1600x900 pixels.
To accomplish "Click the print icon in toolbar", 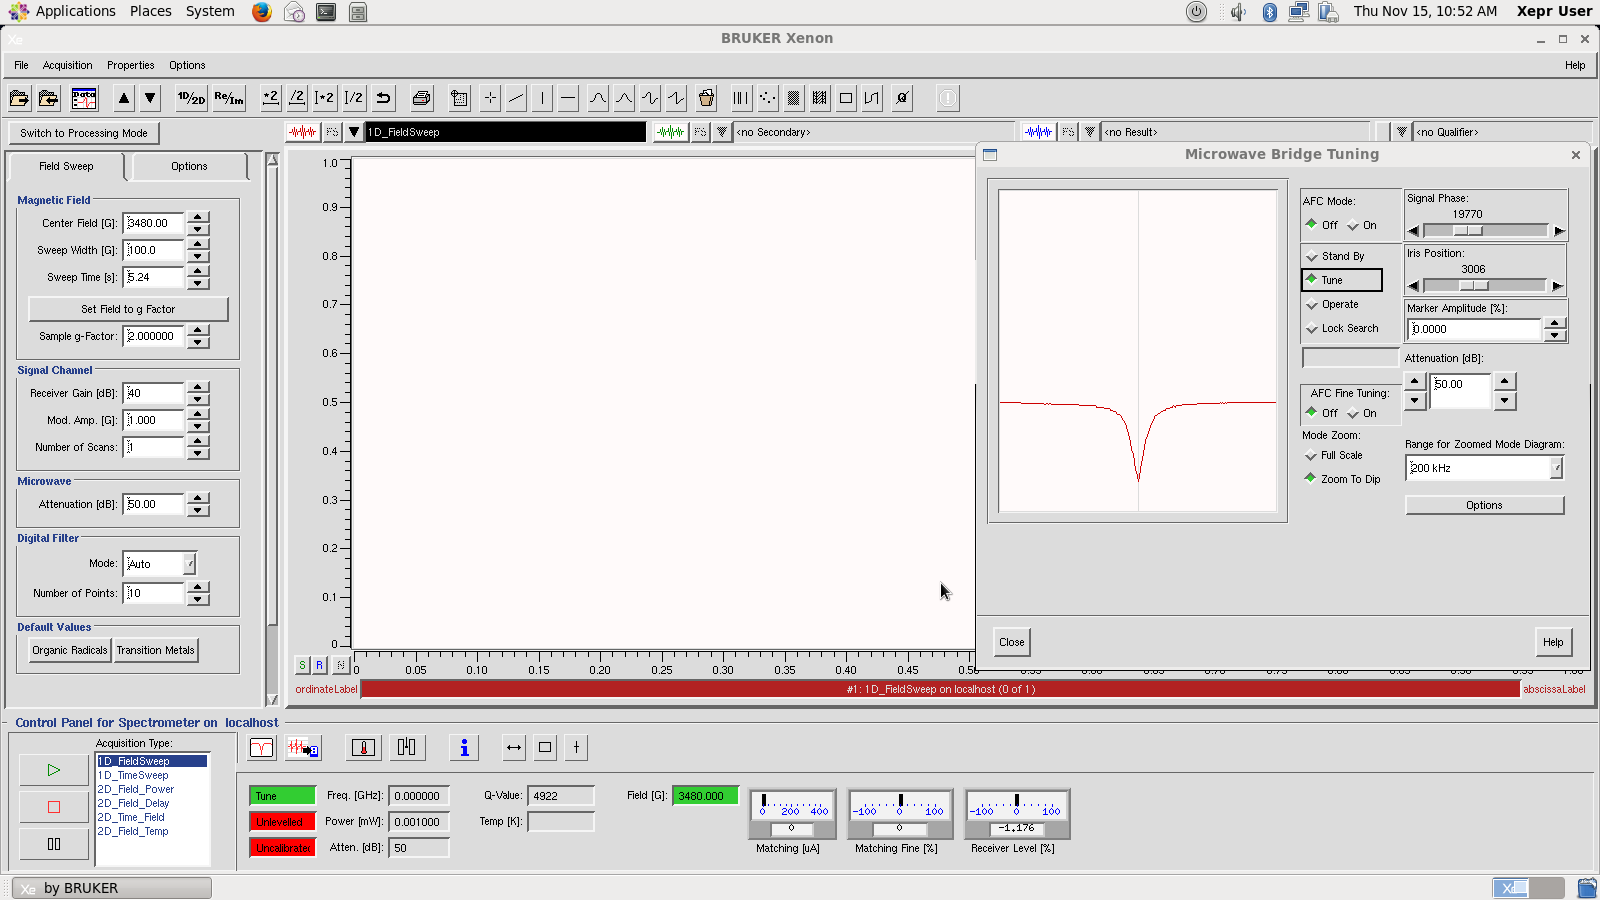I will (x=421, y=98).
